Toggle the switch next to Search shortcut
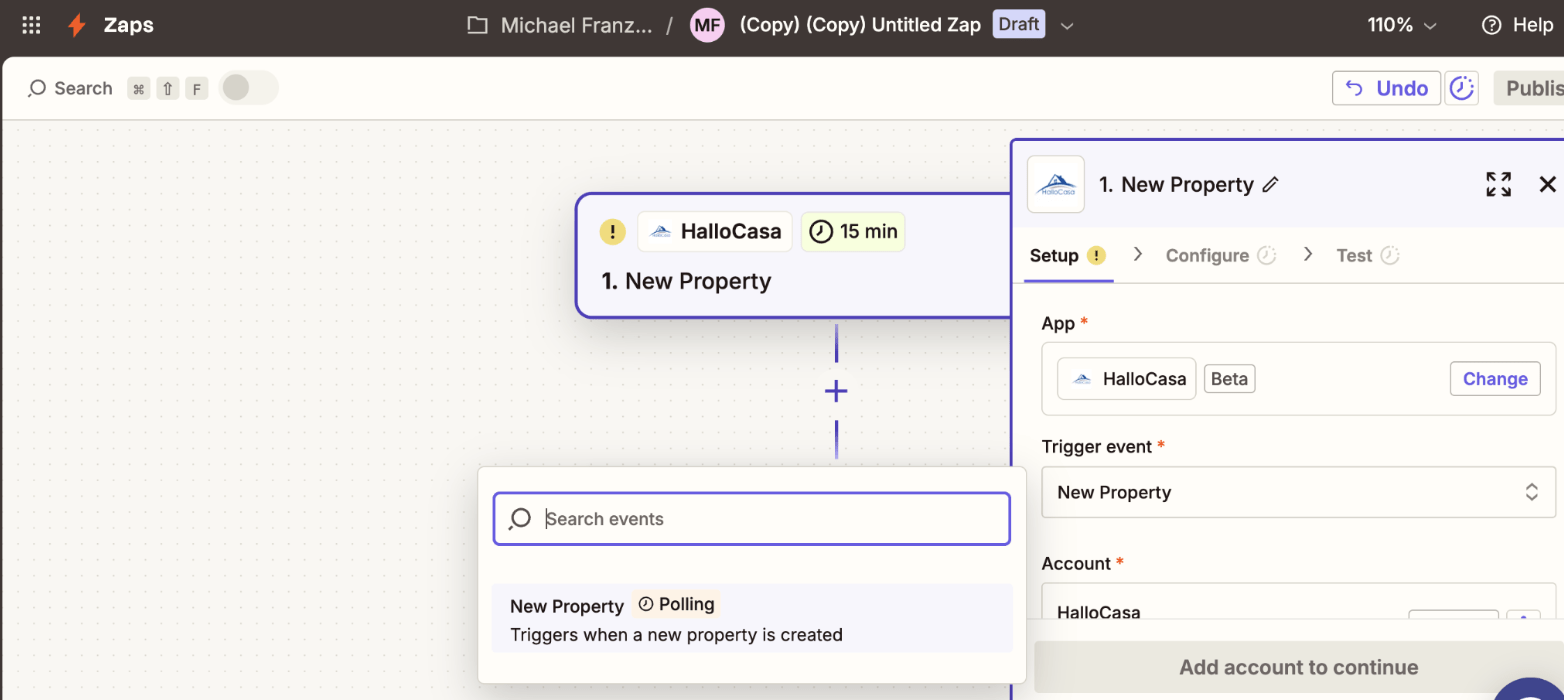 click(248, 88)
